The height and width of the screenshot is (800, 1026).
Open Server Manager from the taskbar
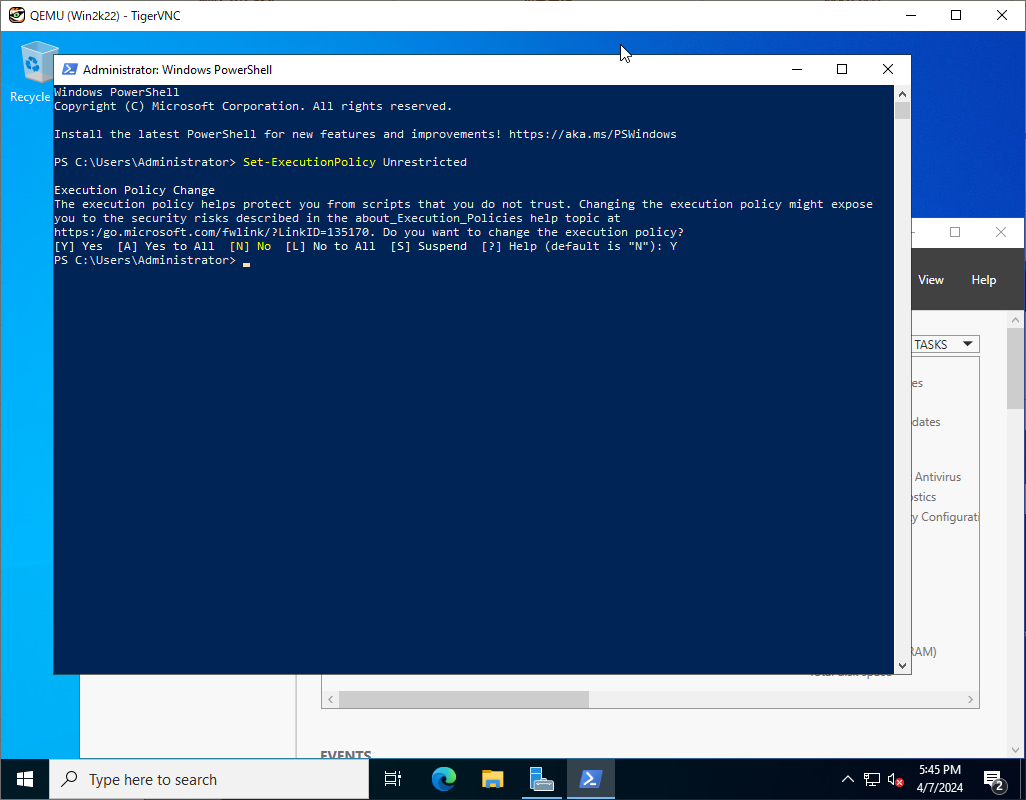click(x=541, y=779)
